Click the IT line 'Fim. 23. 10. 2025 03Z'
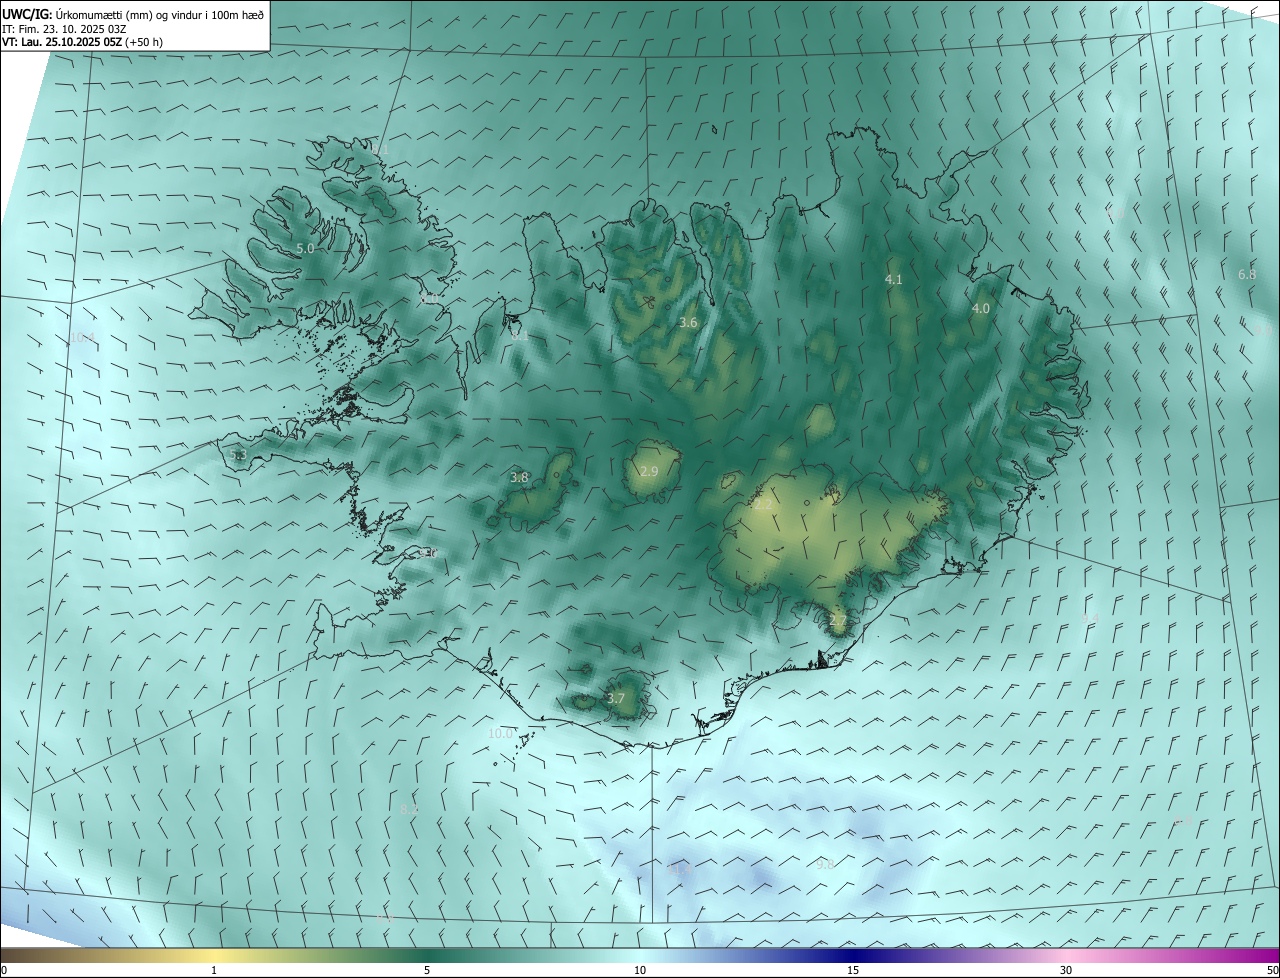 (72, 28)
